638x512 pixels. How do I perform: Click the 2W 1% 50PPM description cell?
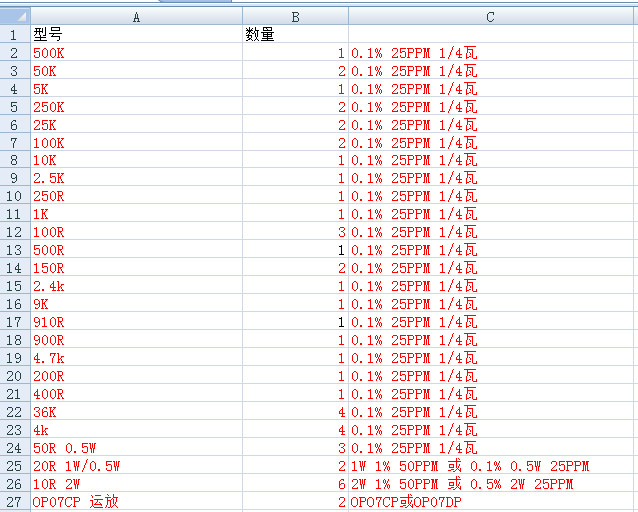click(491, 484)
